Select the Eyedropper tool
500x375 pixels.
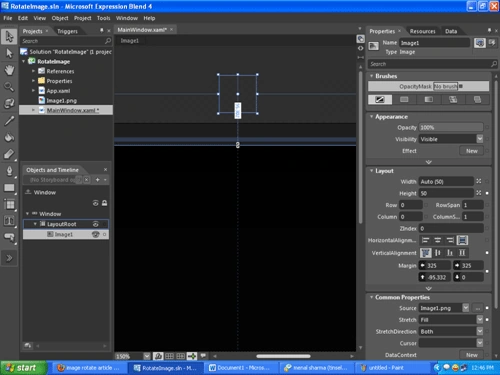[9, 121]
